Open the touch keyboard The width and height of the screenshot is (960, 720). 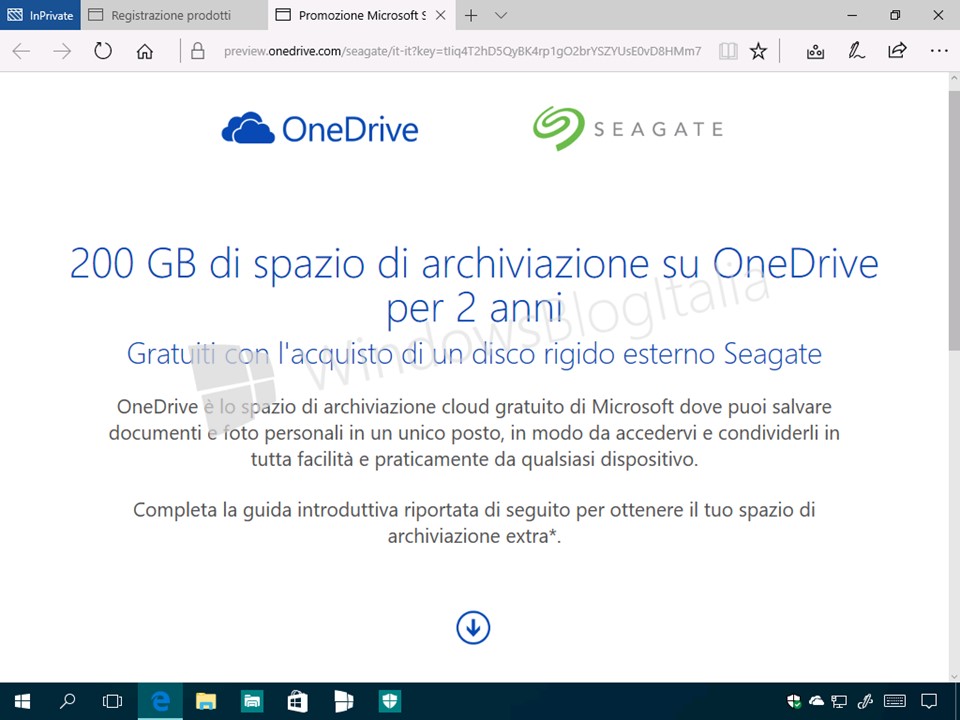click(x=895, y=701)
